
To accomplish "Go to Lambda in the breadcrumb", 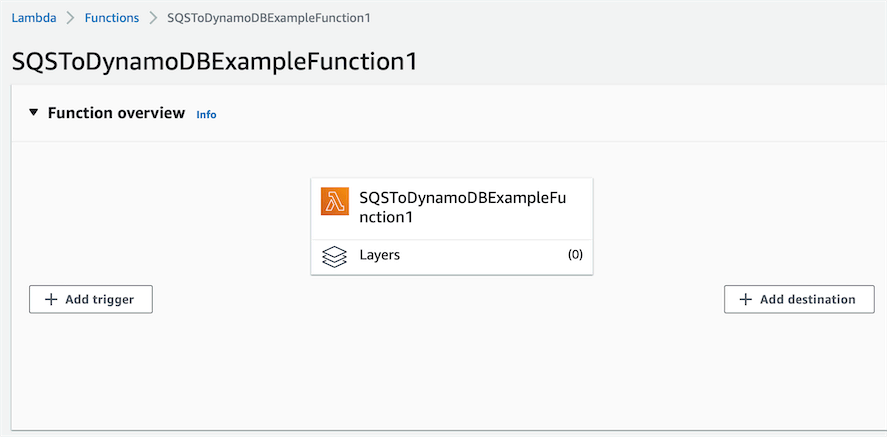I will click(x=34, y=18).
